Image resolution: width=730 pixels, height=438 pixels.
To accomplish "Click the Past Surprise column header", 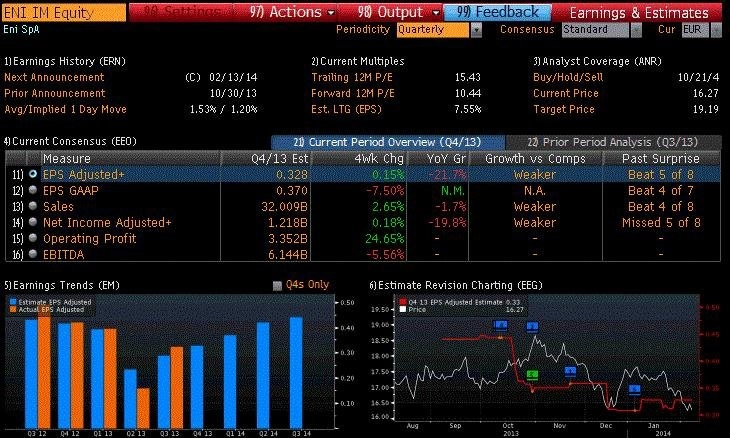I will (x=662, y=159).
